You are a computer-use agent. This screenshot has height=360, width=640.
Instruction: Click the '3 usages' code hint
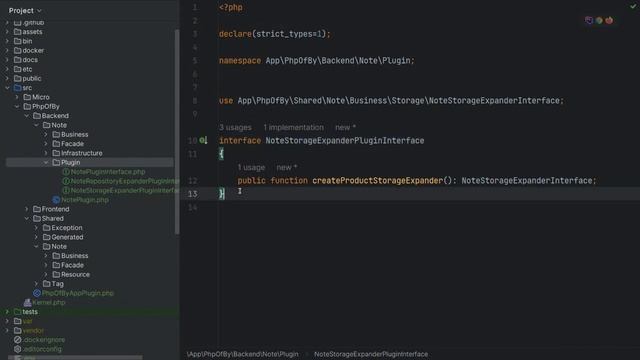(235, 127)
